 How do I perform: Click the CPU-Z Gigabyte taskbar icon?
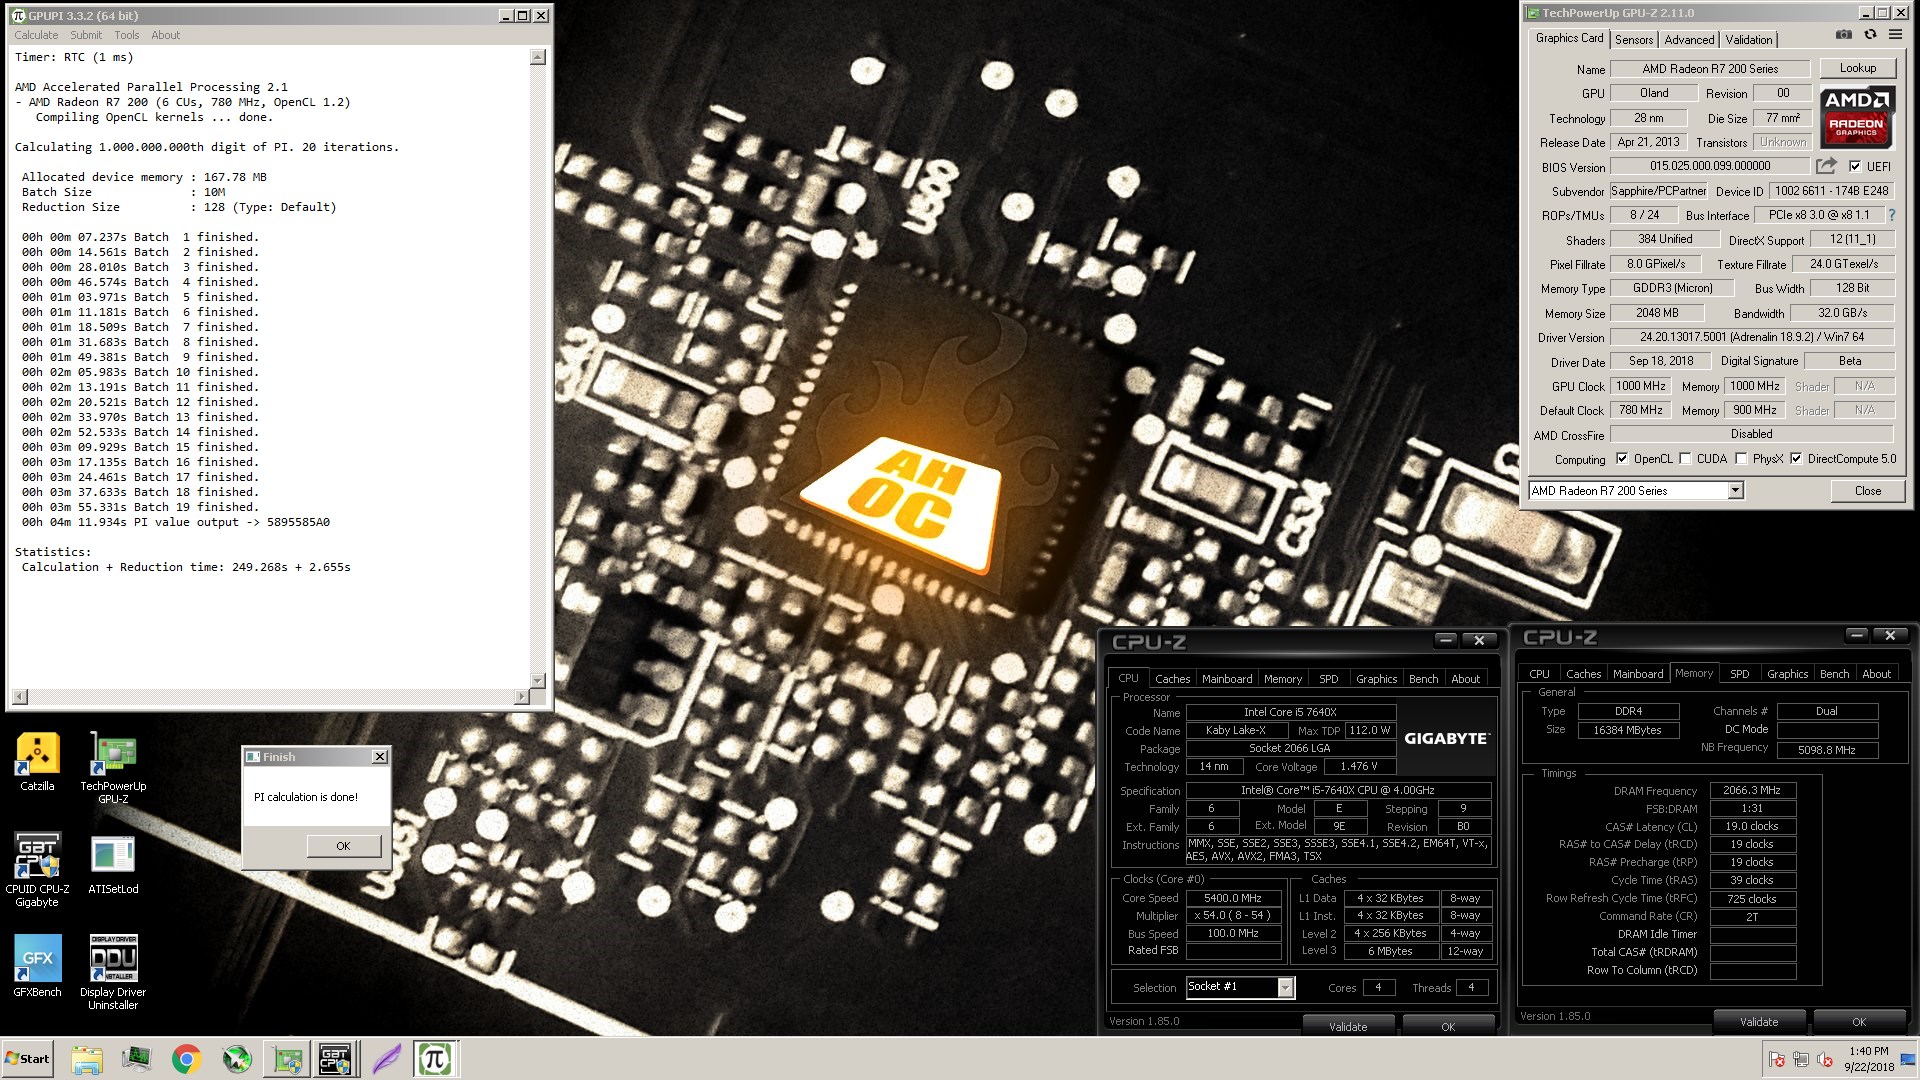point(335,1059)
